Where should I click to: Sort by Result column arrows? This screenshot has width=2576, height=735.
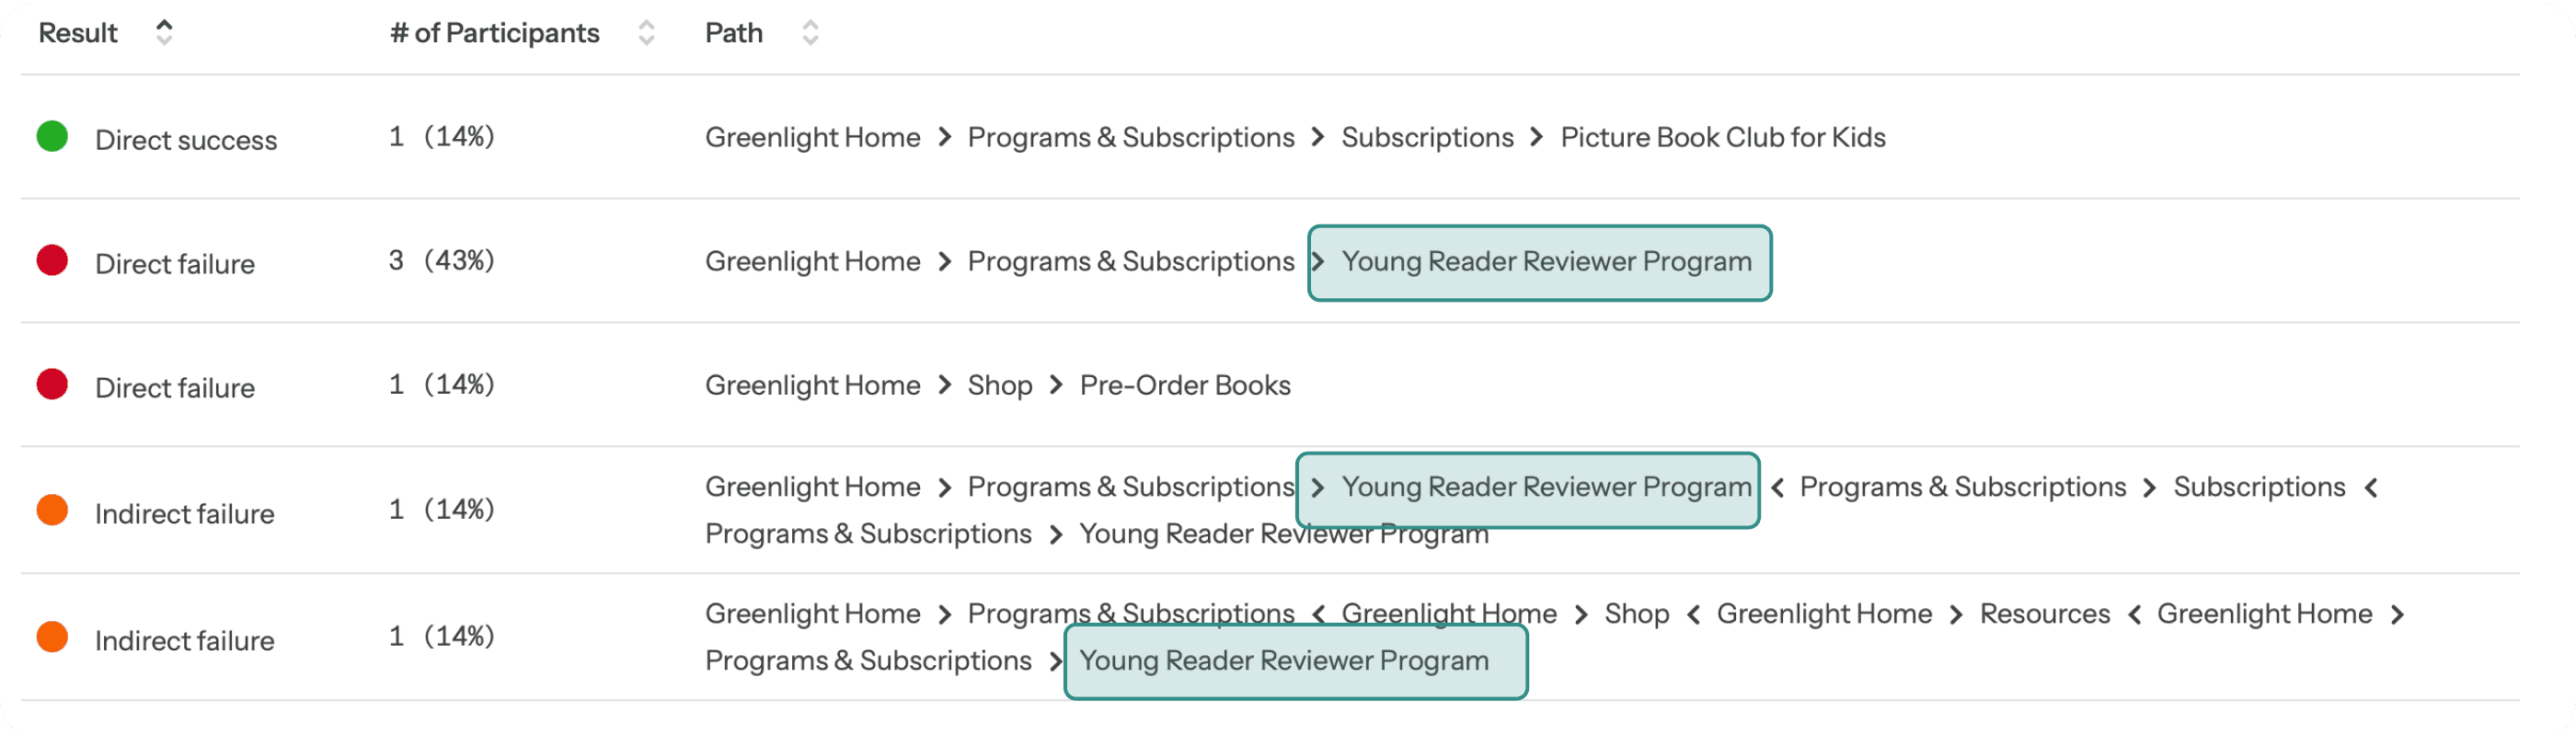(164, 32)
